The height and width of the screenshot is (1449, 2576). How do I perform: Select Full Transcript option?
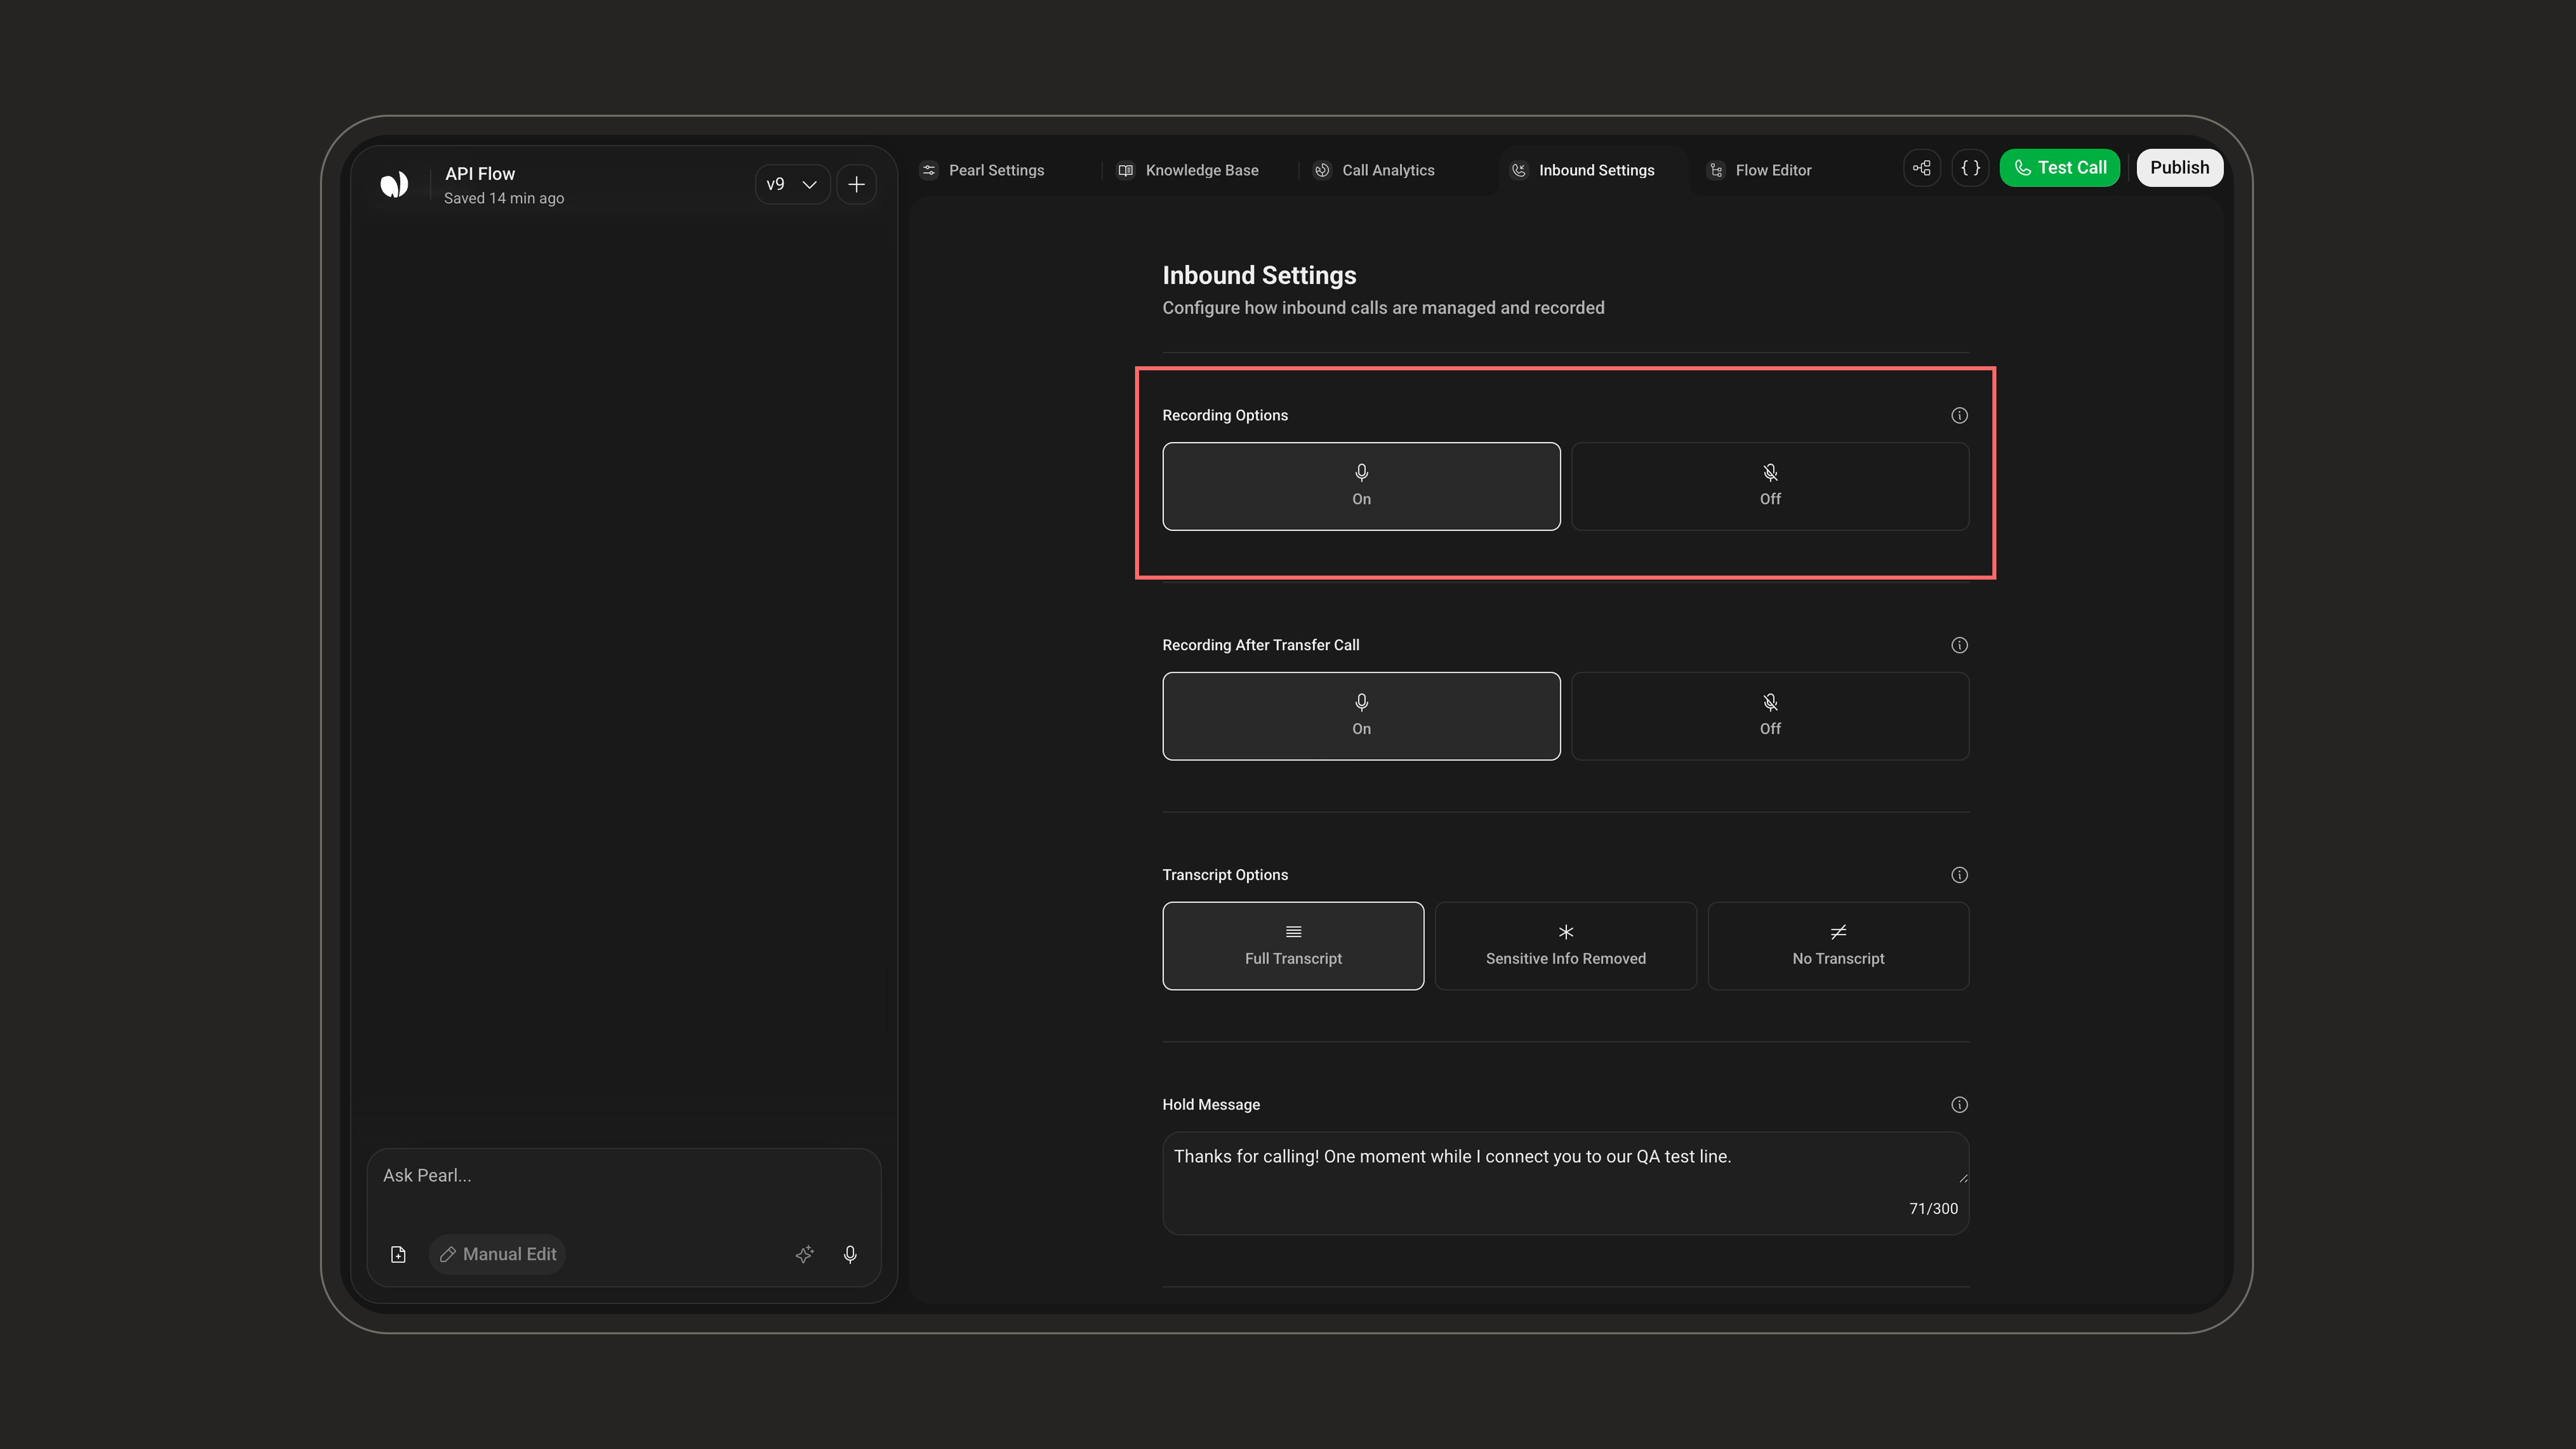click(1293, 946)
